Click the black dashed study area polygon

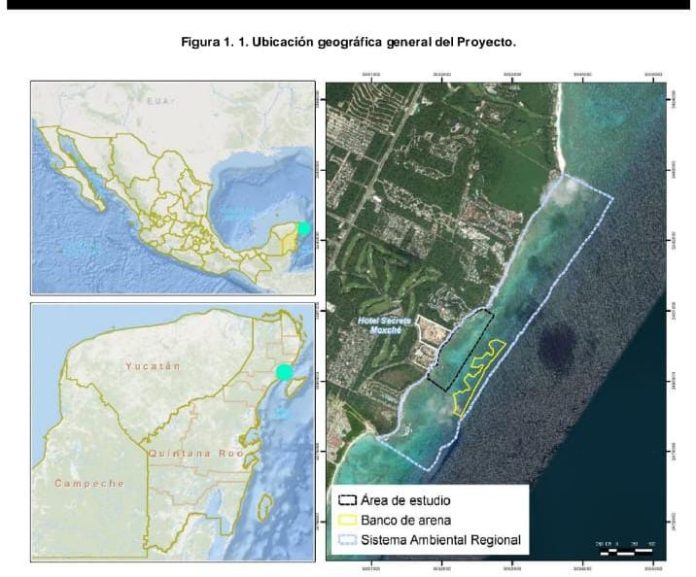[461, 350]
